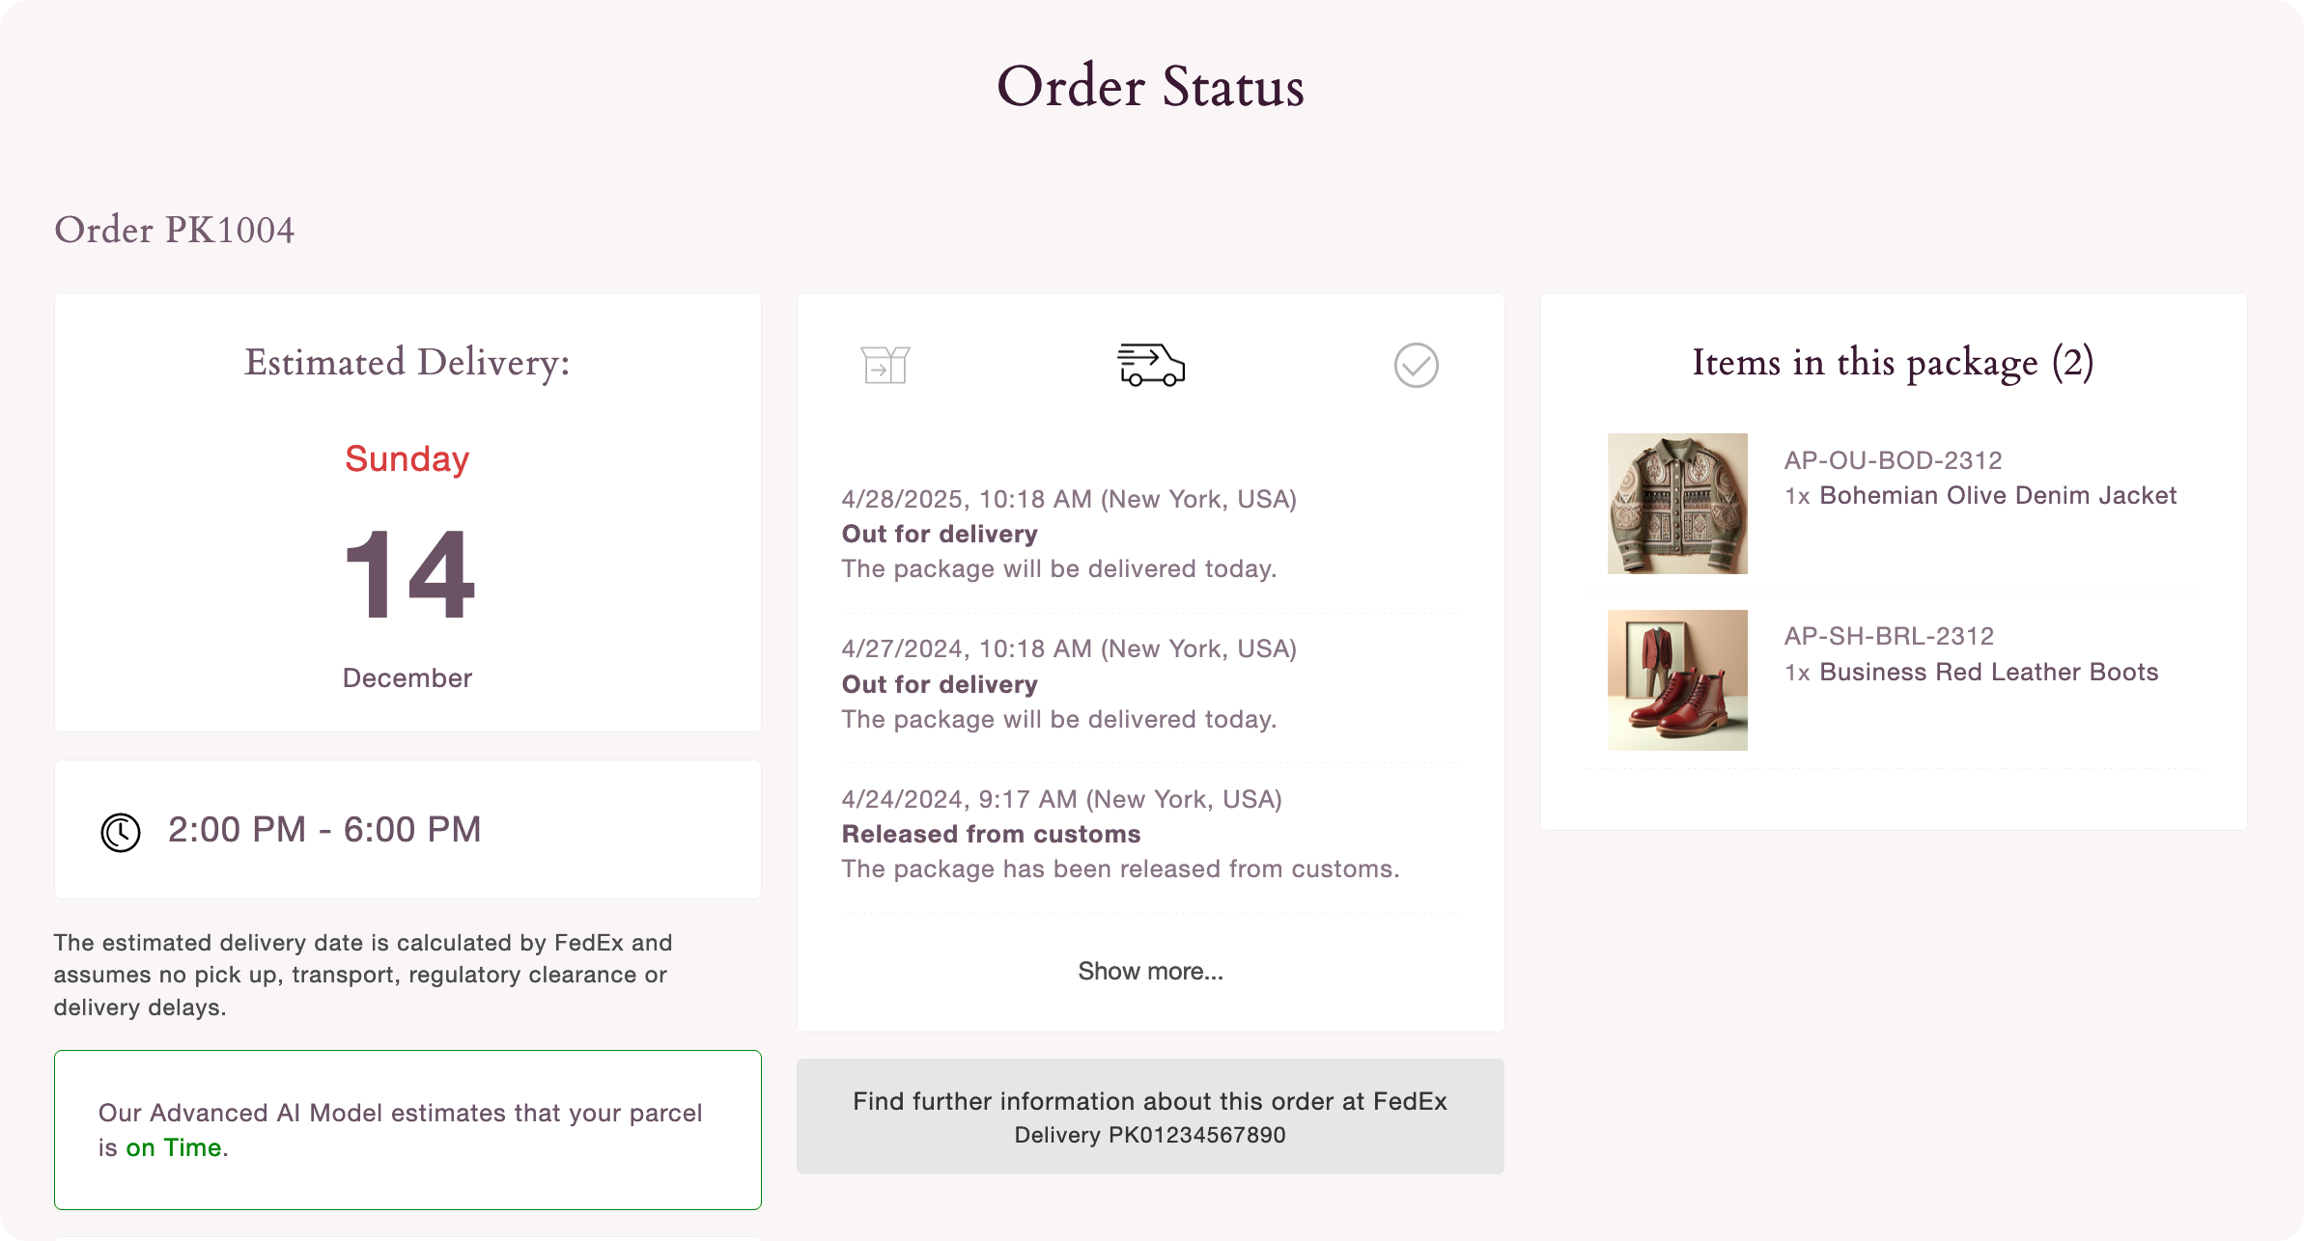Image resolution: width=2304 pixels, height=1241 pixels.
Task: Click the clock icon beside the delivery window
Action: 120,830
